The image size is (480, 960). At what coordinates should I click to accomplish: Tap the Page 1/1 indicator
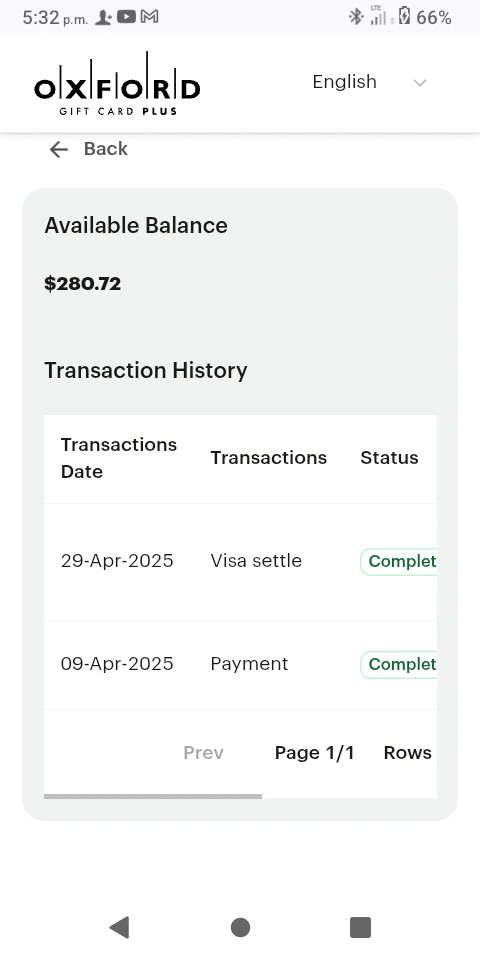pos(315,752)
